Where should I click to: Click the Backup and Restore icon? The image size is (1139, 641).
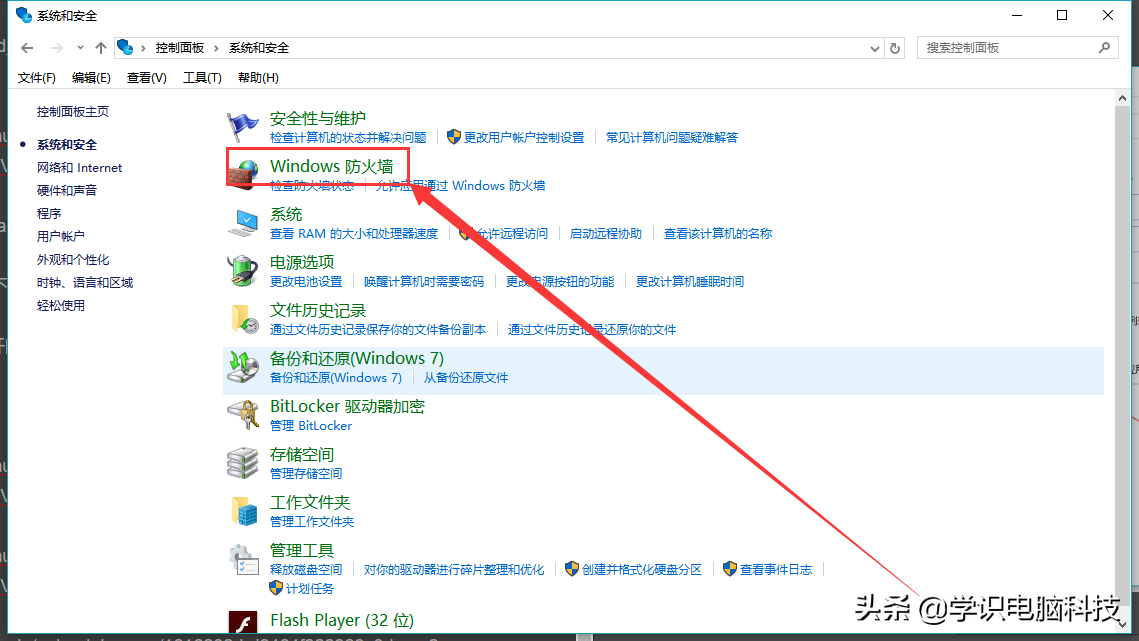pos(243,367)
